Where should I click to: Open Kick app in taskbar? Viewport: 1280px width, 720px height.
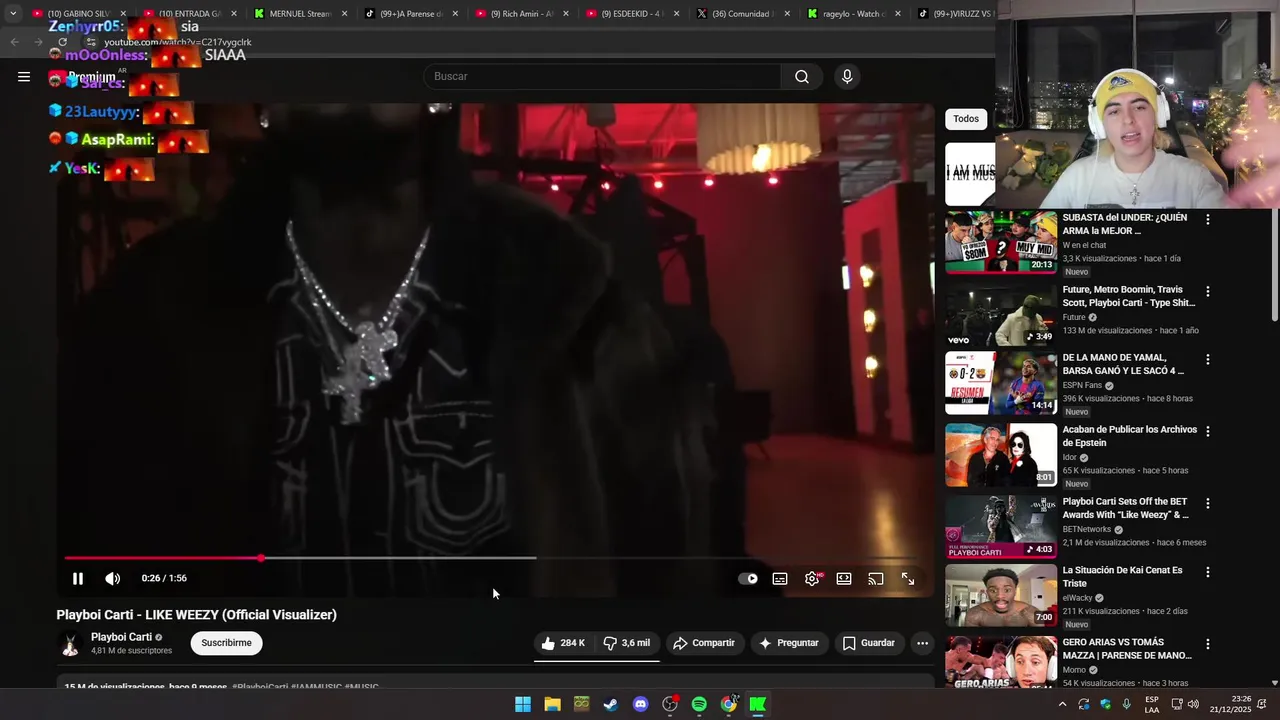point(758,704)
